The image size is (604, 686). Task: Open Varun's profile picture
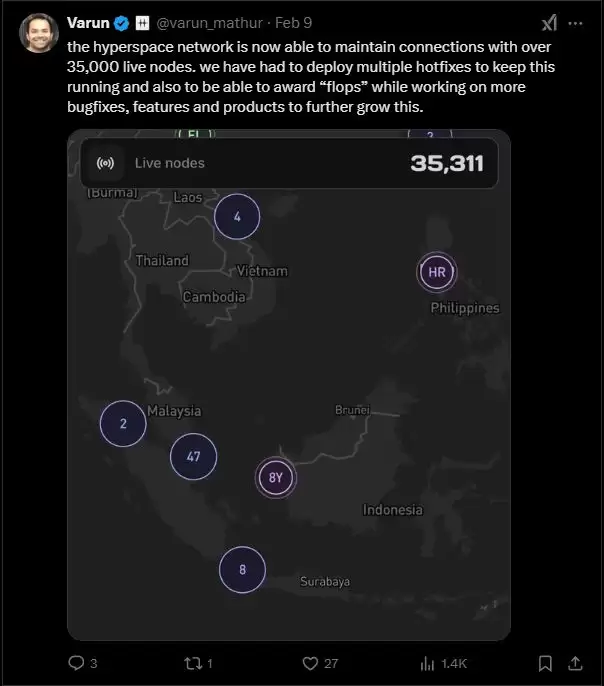pos(38,34)
